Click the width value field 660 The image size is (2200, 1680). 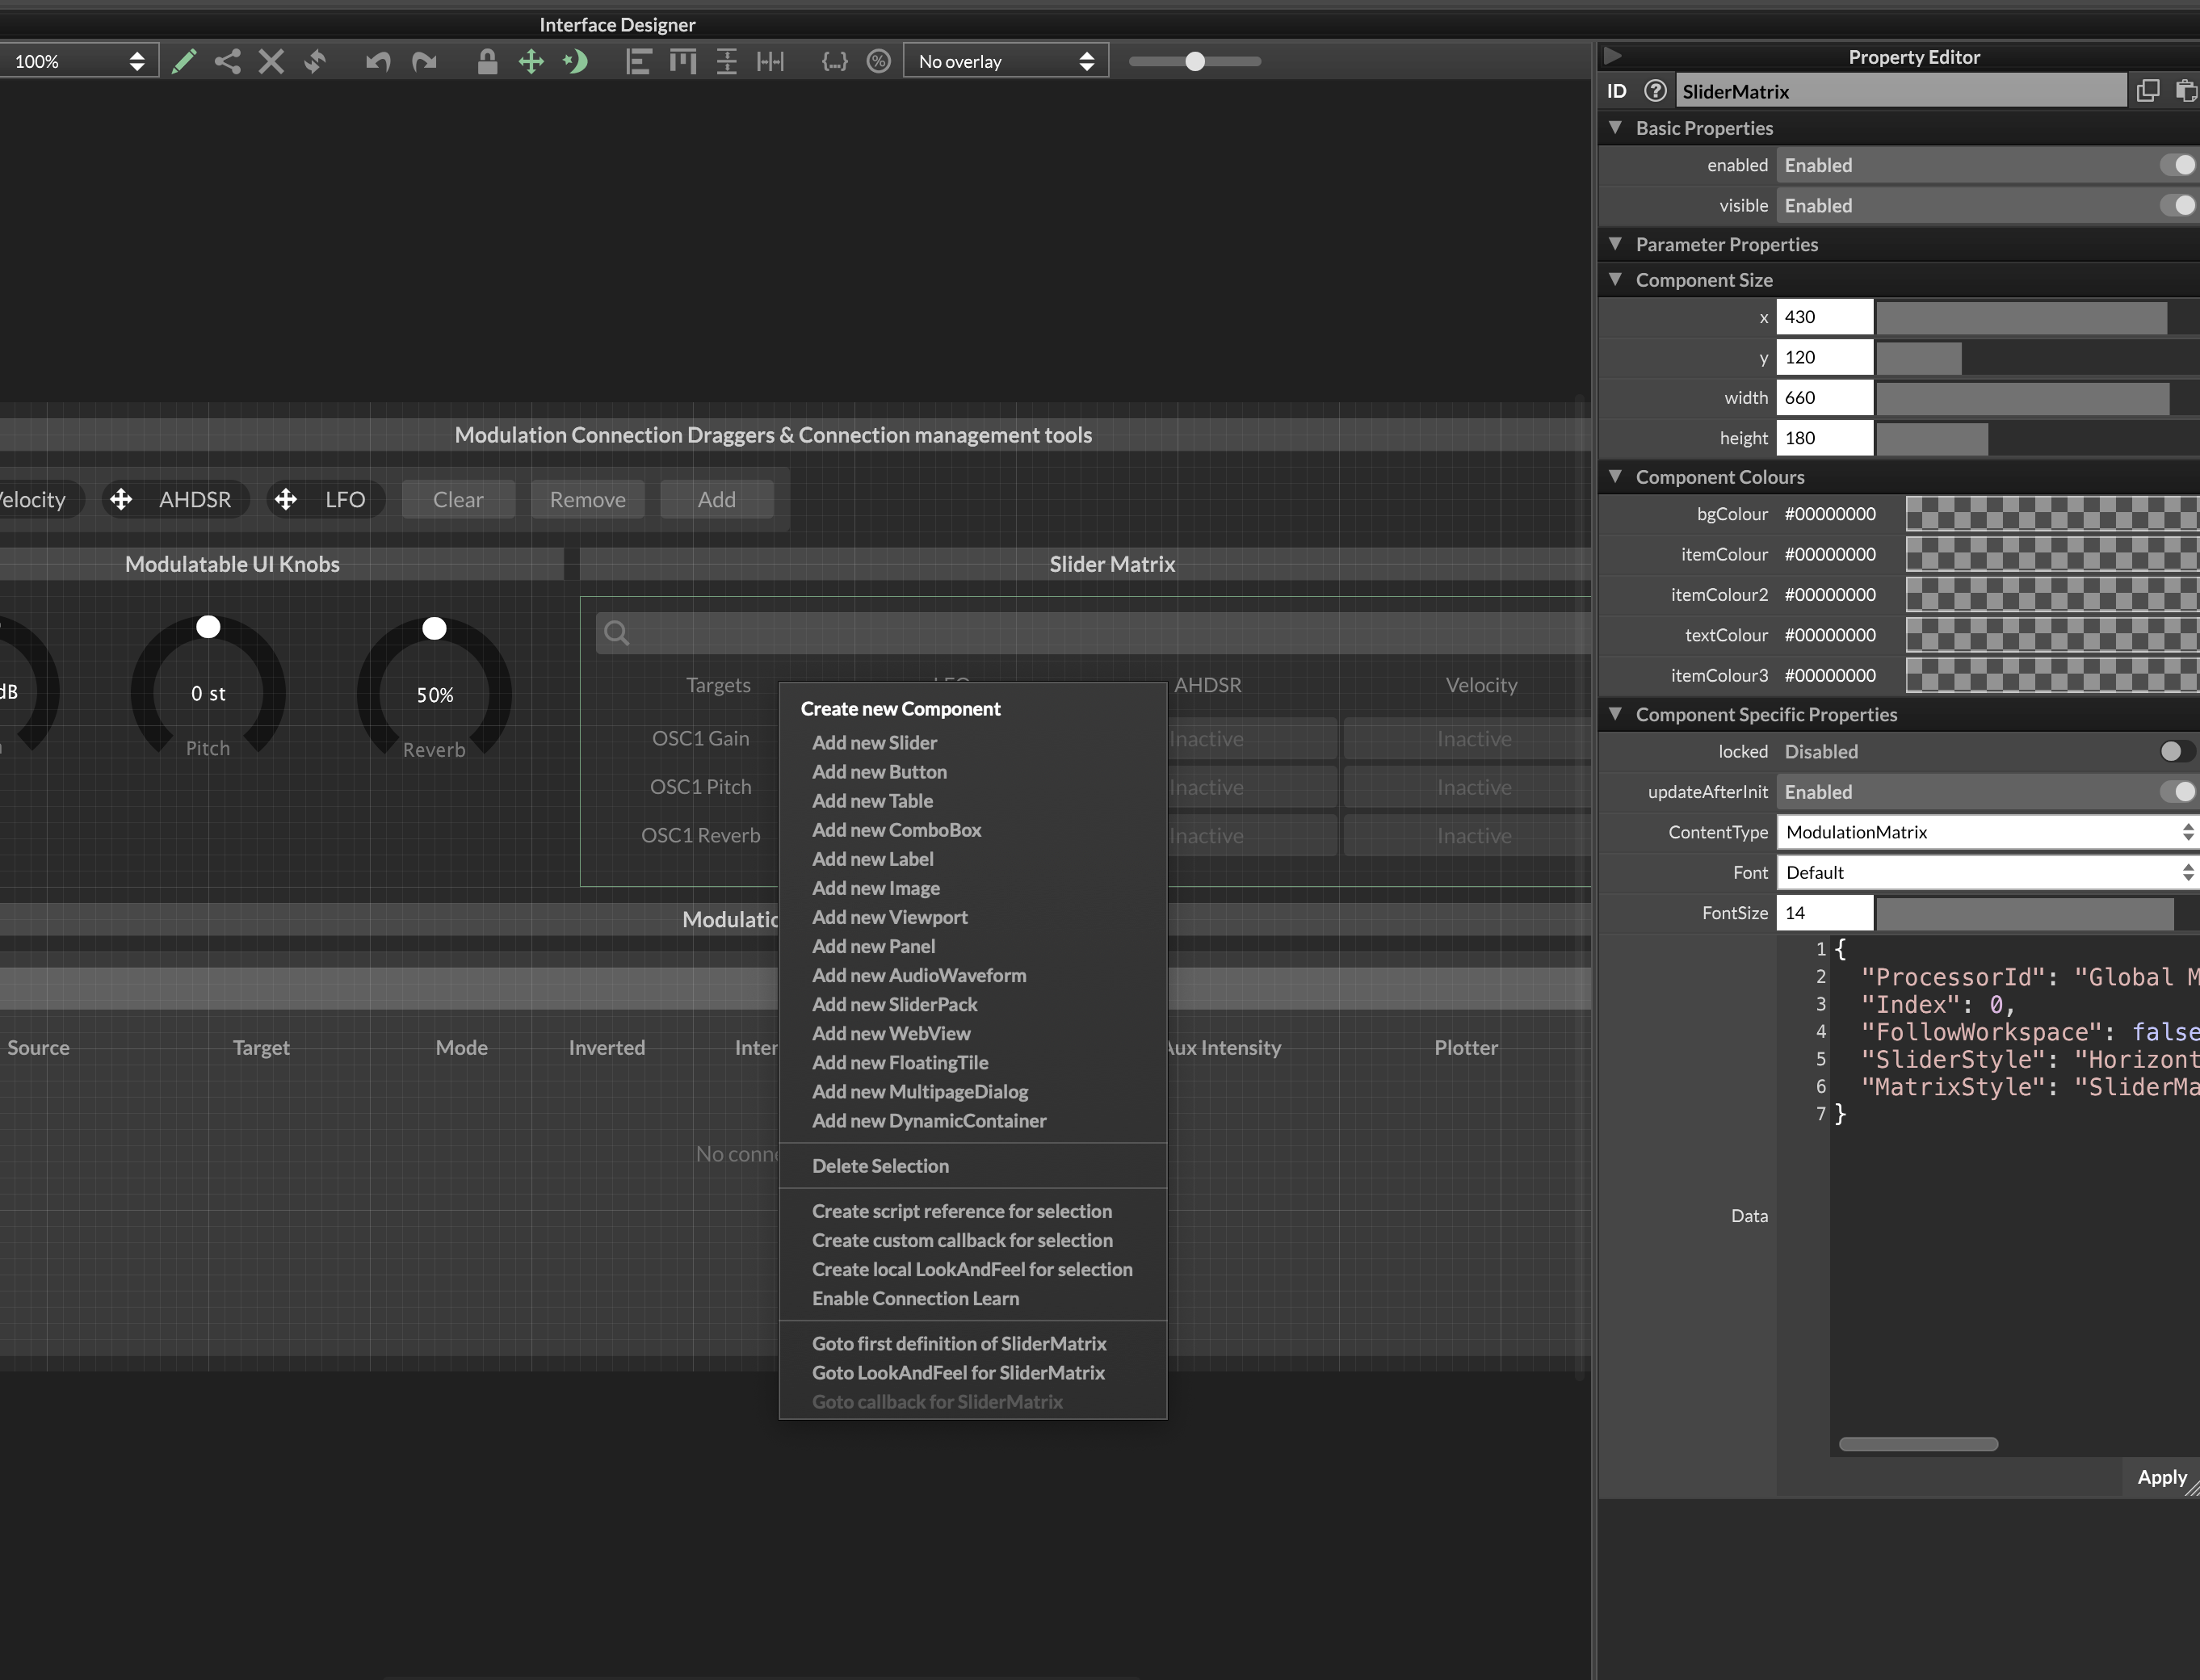[1824, 397]
